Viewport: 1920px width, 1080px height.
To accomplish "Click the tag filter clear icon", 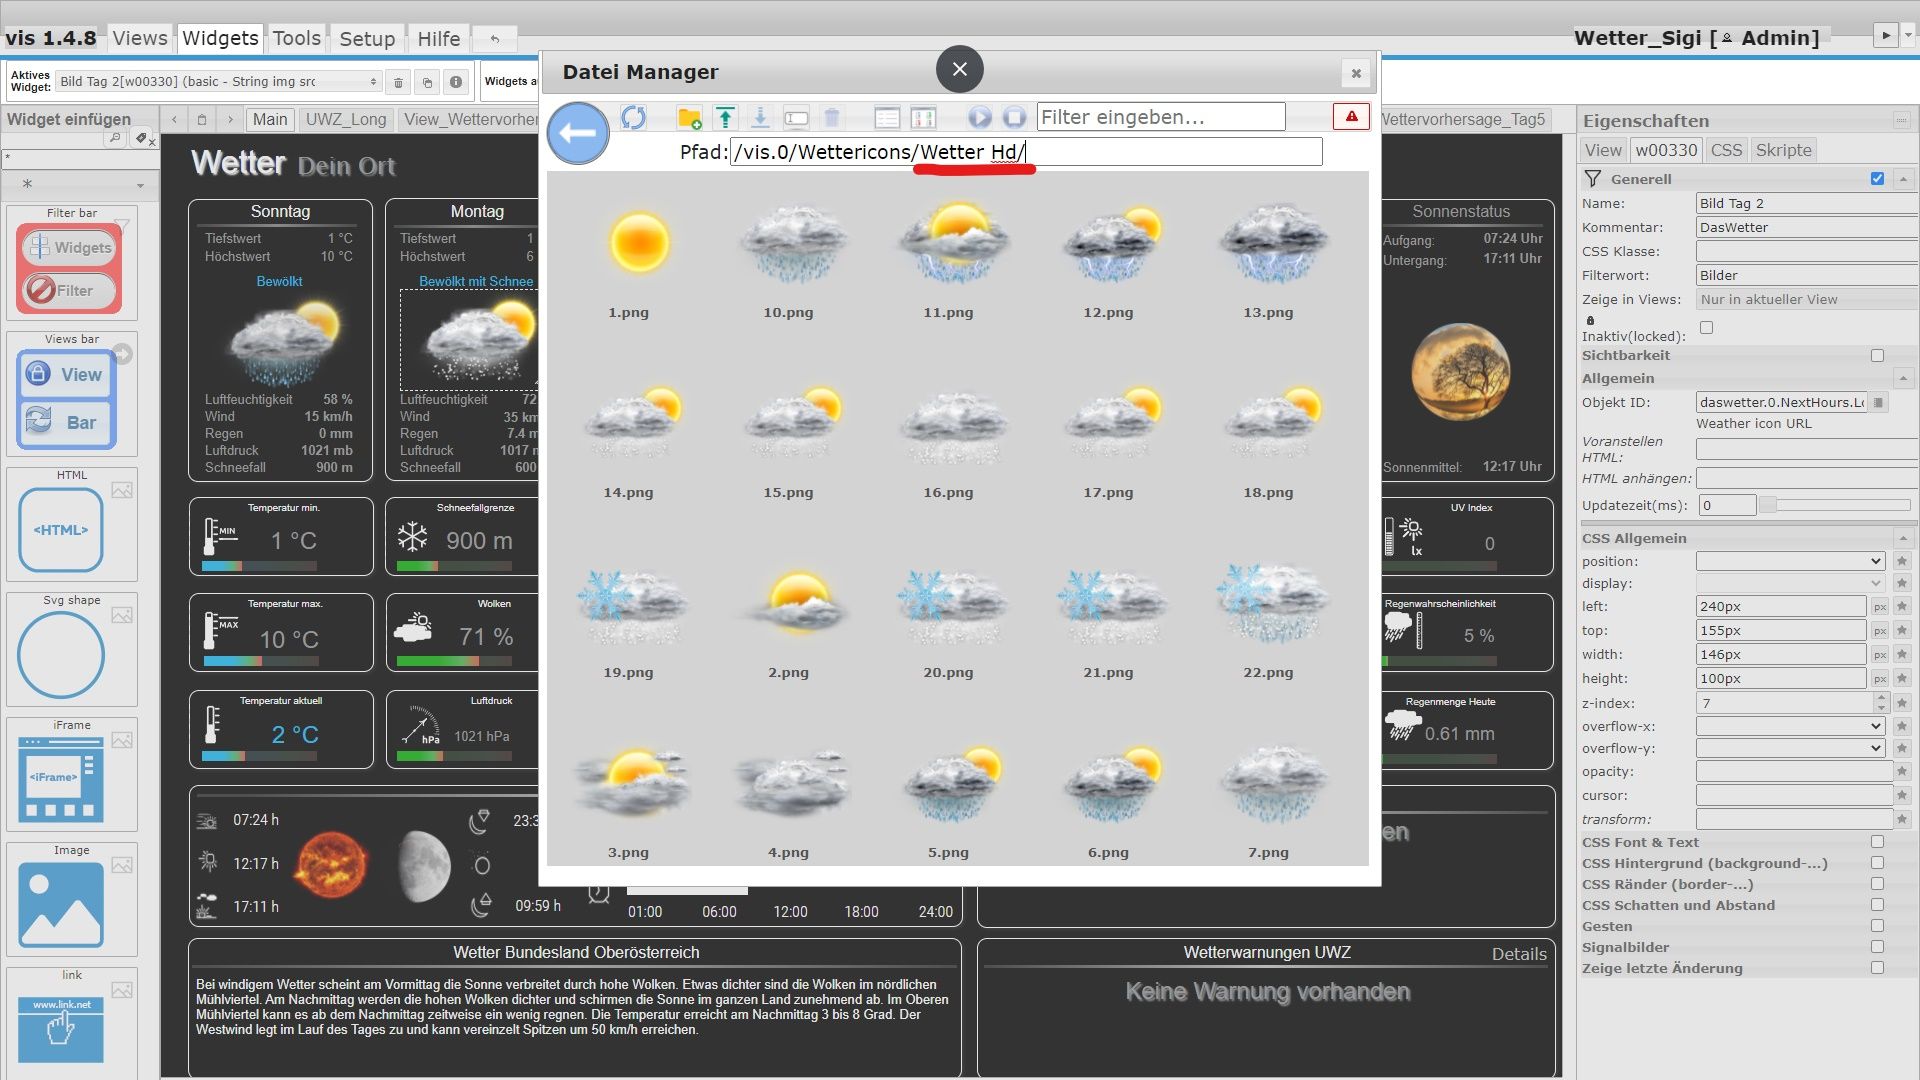I will (143, 139).
